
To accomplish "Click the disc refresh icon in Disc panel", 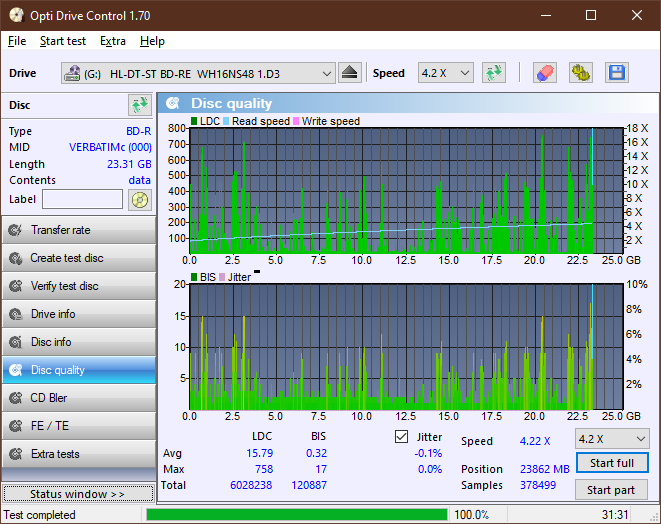I will pos(139,105).
